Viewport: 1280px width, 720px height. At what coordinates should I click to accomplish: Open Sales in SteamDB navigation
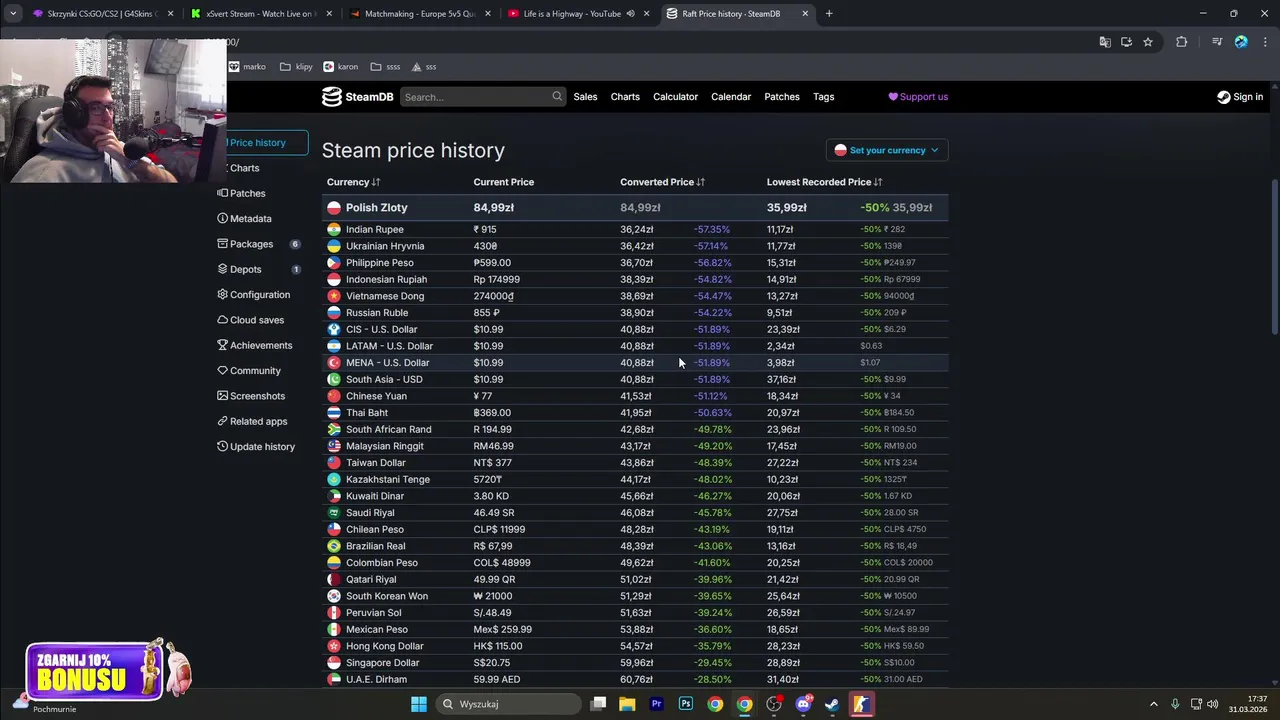(585, 97)
